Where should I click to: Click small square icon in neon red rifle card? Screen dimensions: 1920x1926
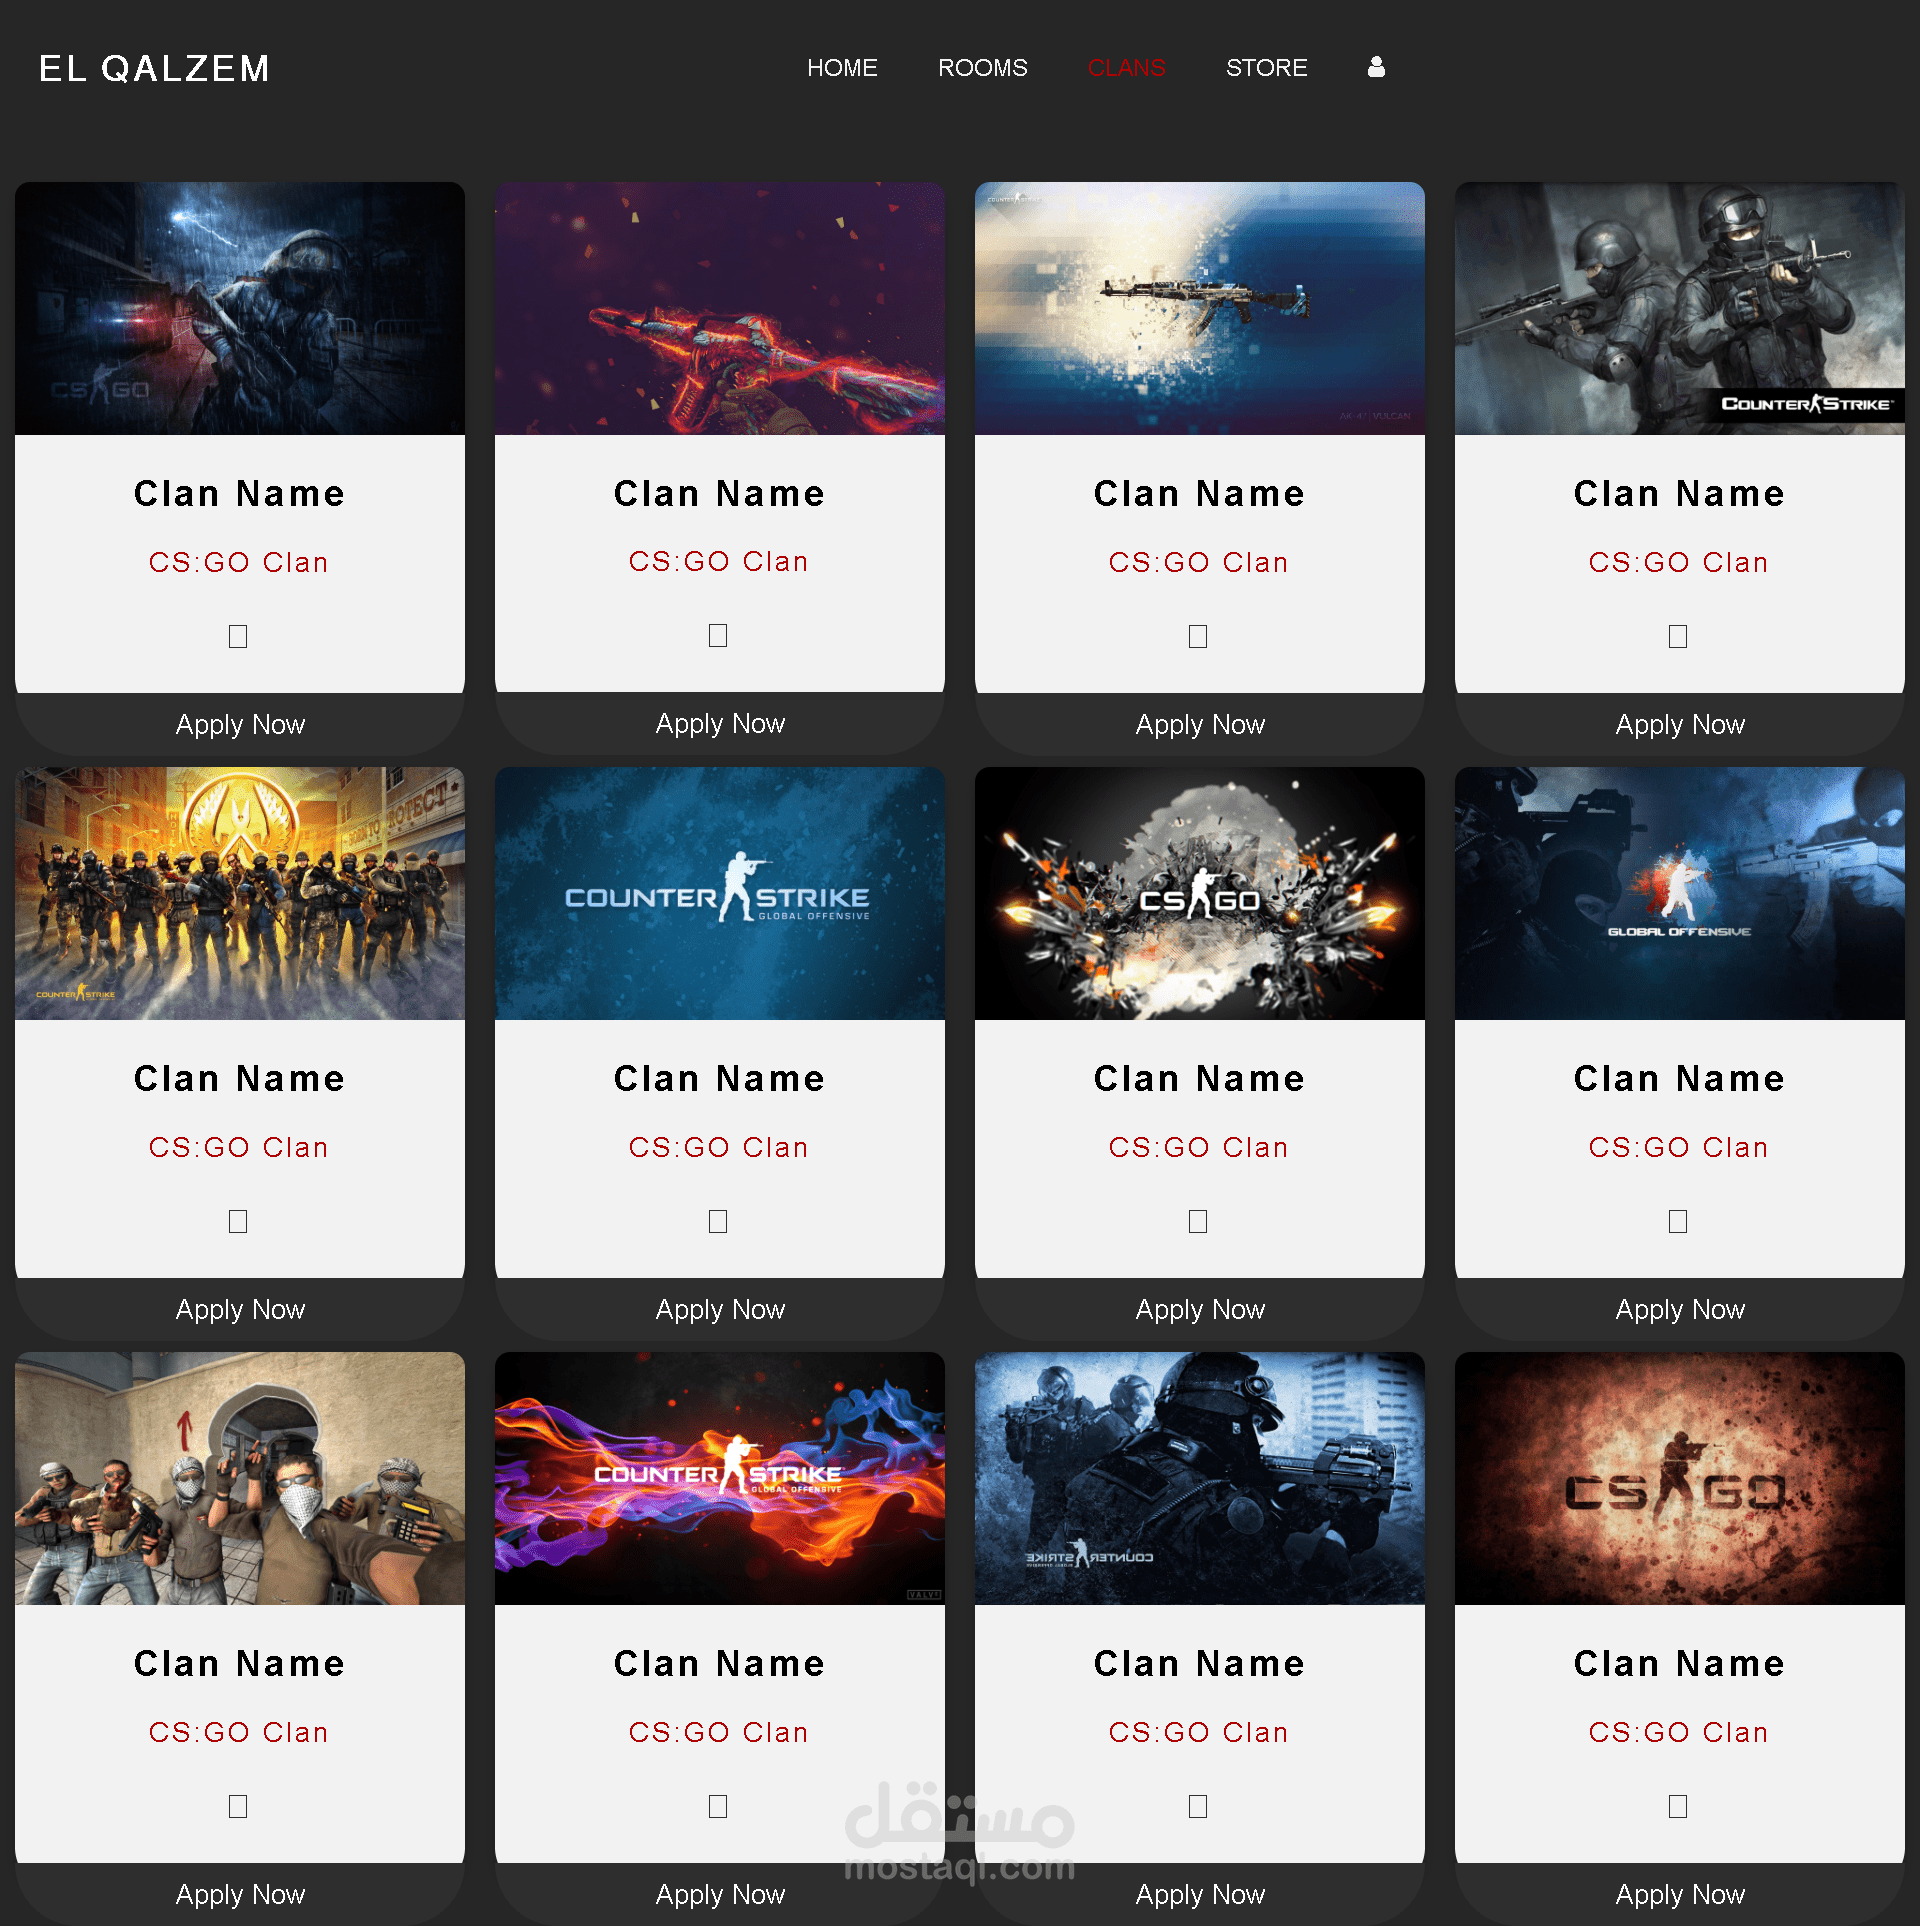coord(718,635)
